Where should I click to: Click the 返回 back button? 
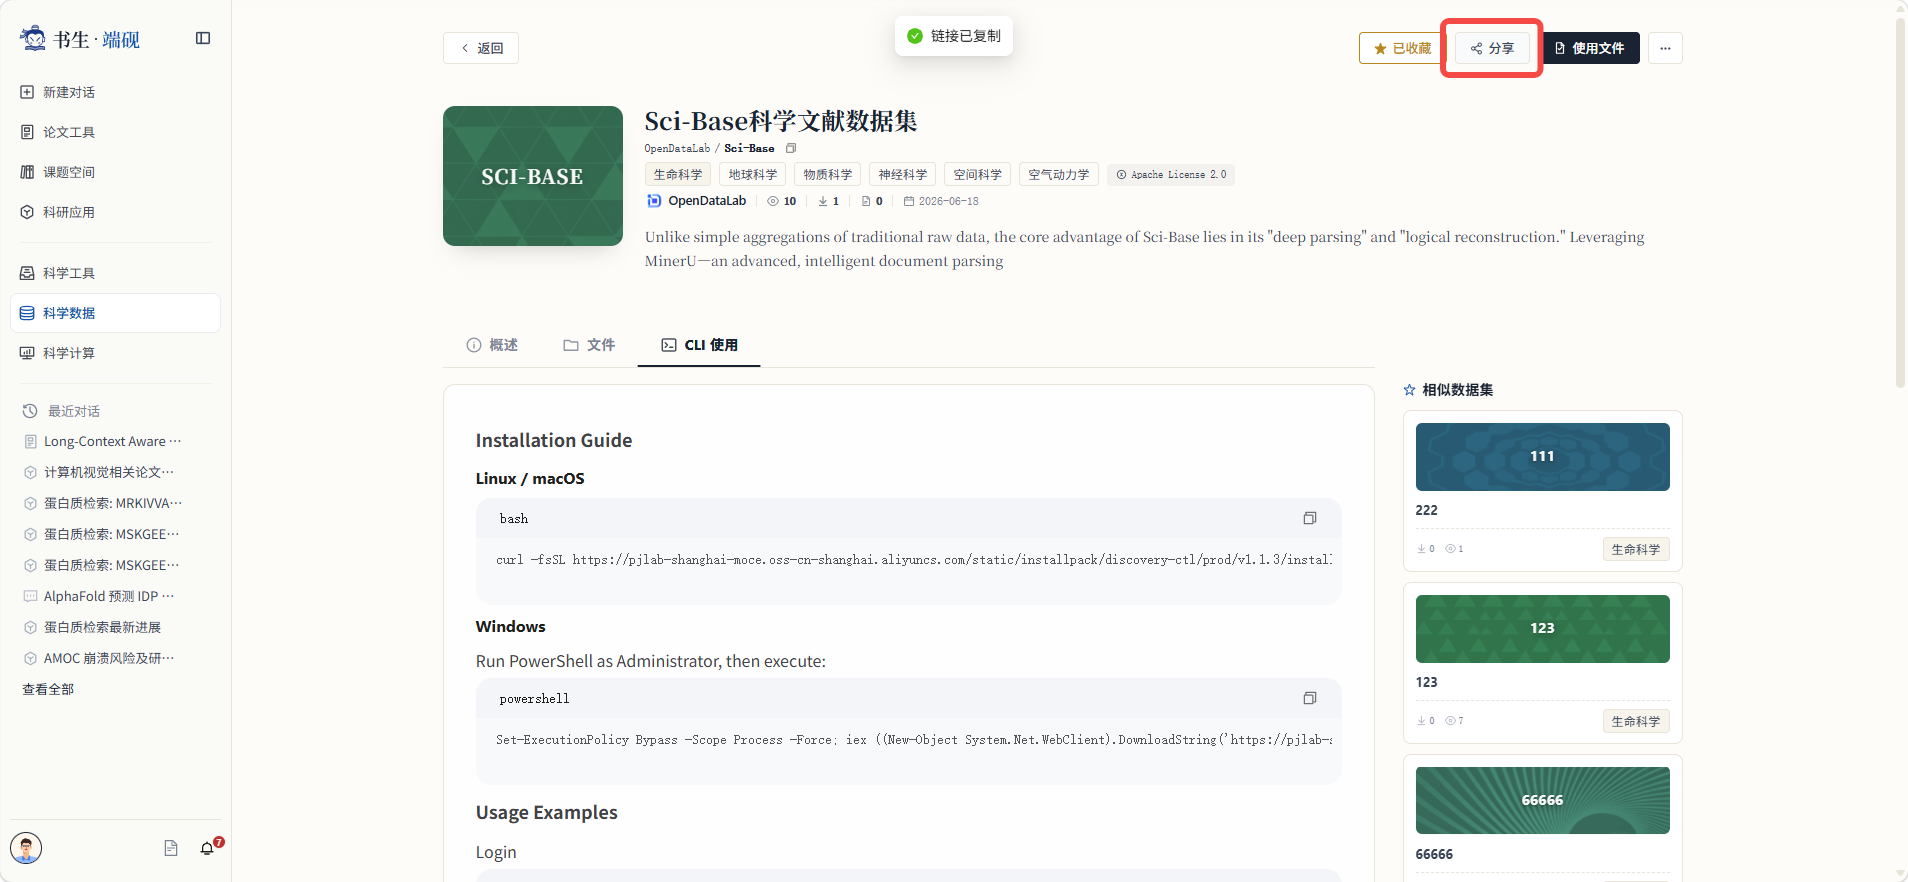(481, 48)
